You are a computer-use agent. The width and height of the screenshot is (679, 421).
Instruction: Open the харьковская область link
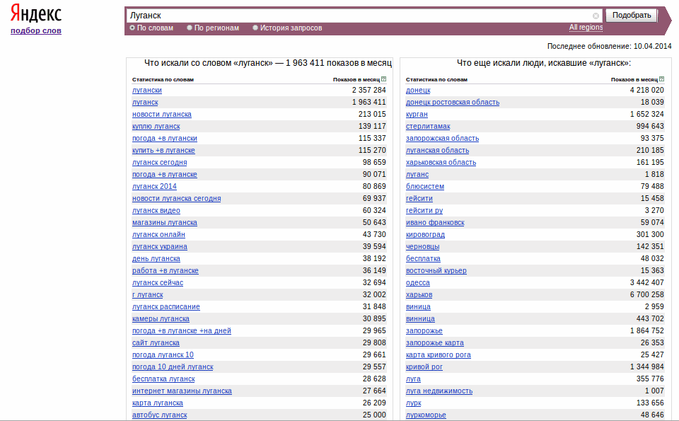[x=441, y=162]
